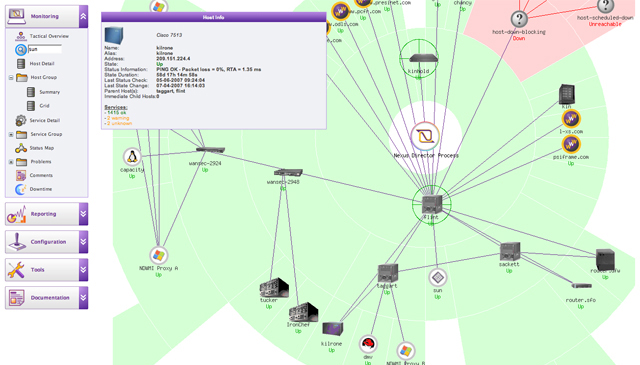Select the wansec-2924 switch node
The width and height of the screenshot is (640, 365).
pos(210,150)
